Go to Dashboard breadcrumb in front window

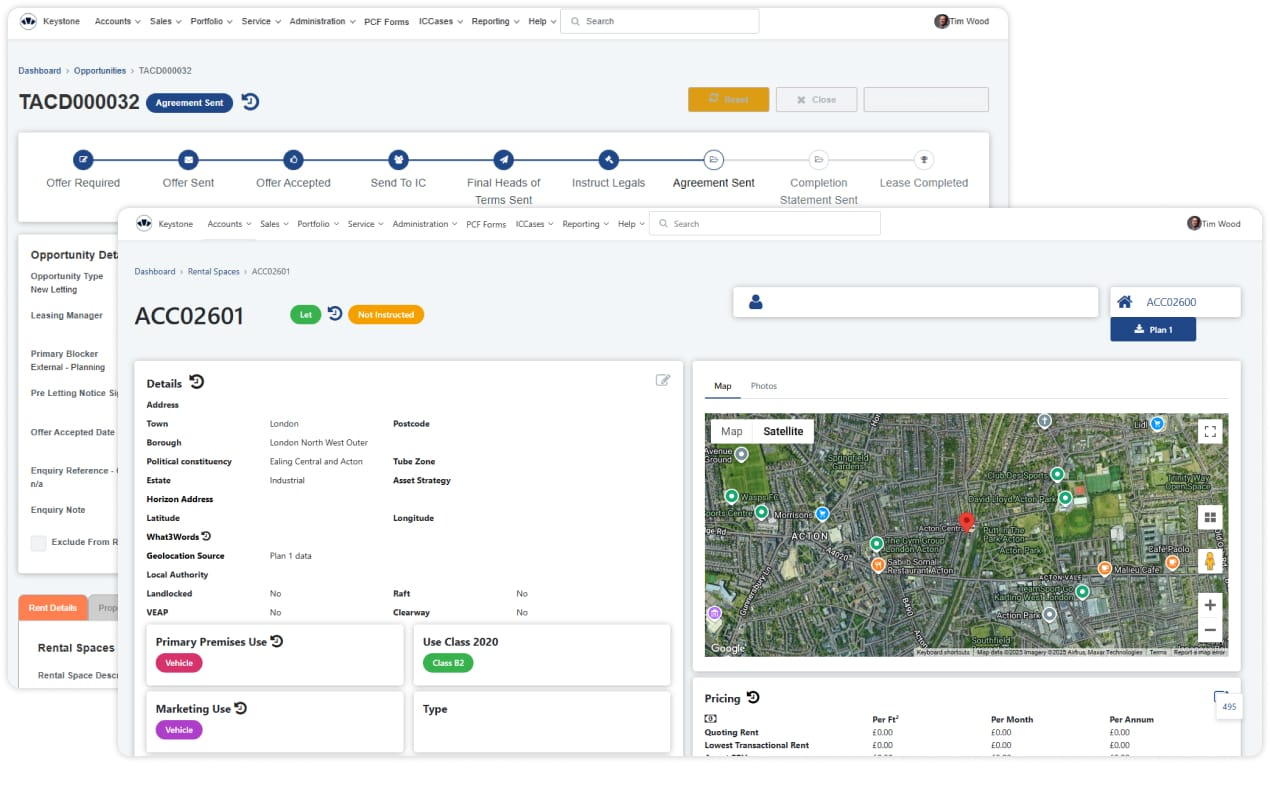tap(155, 272)
